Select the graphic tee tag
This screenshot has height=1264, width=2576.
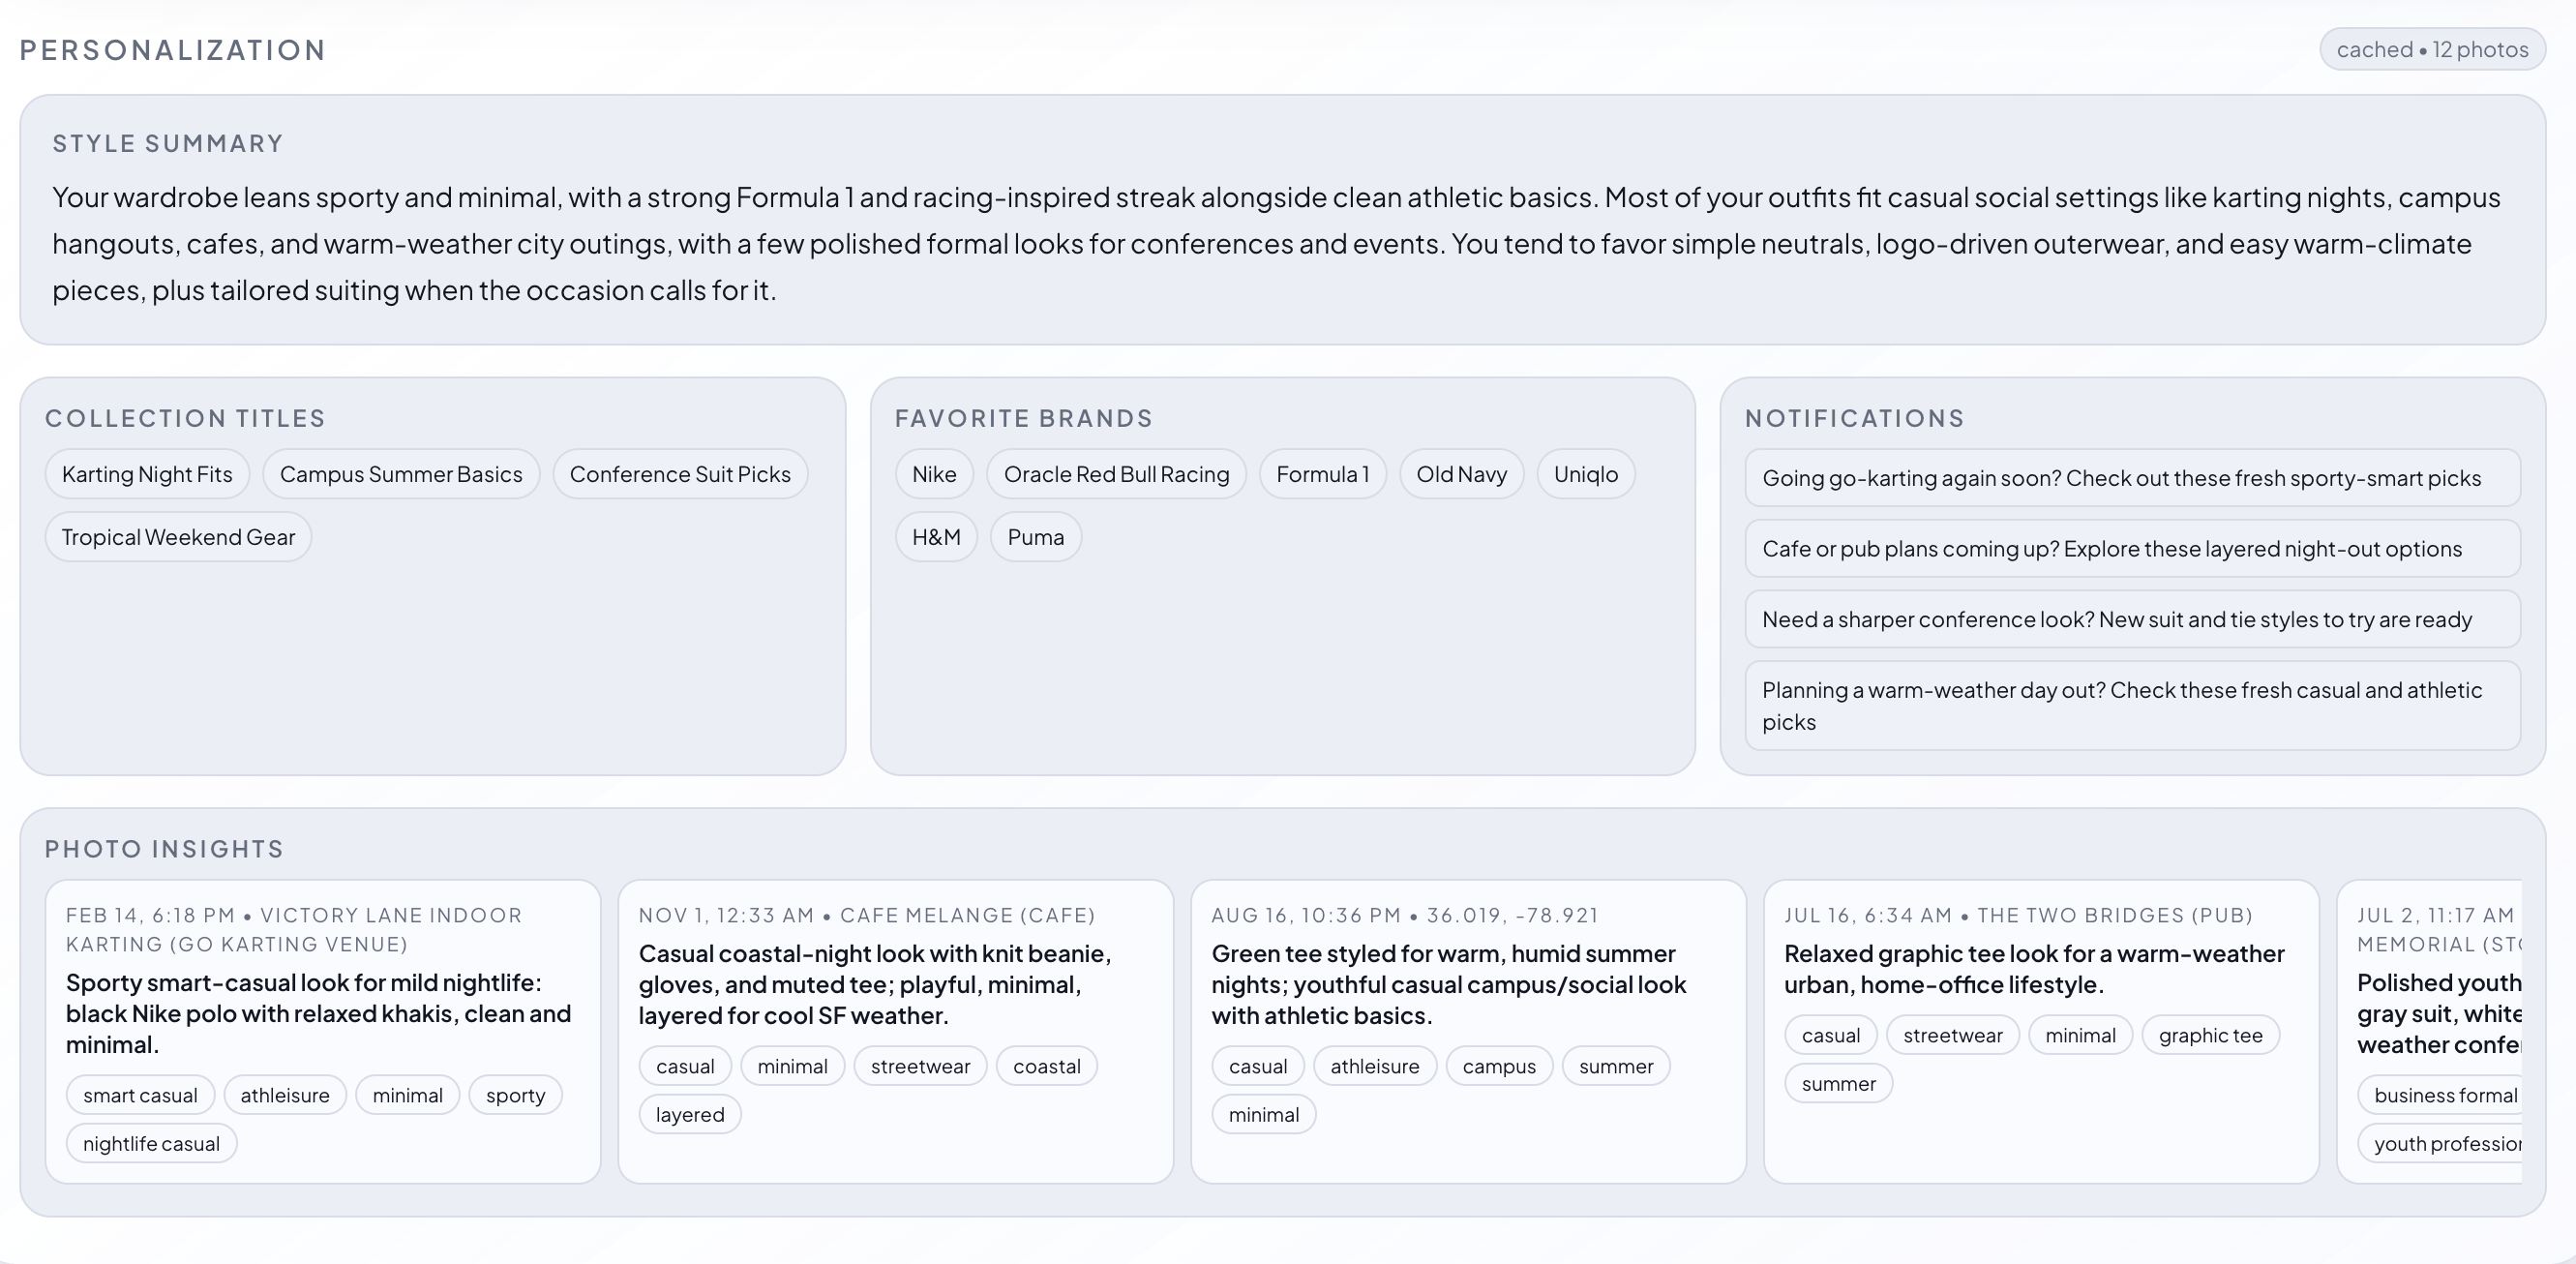tap(2209, 1036)
